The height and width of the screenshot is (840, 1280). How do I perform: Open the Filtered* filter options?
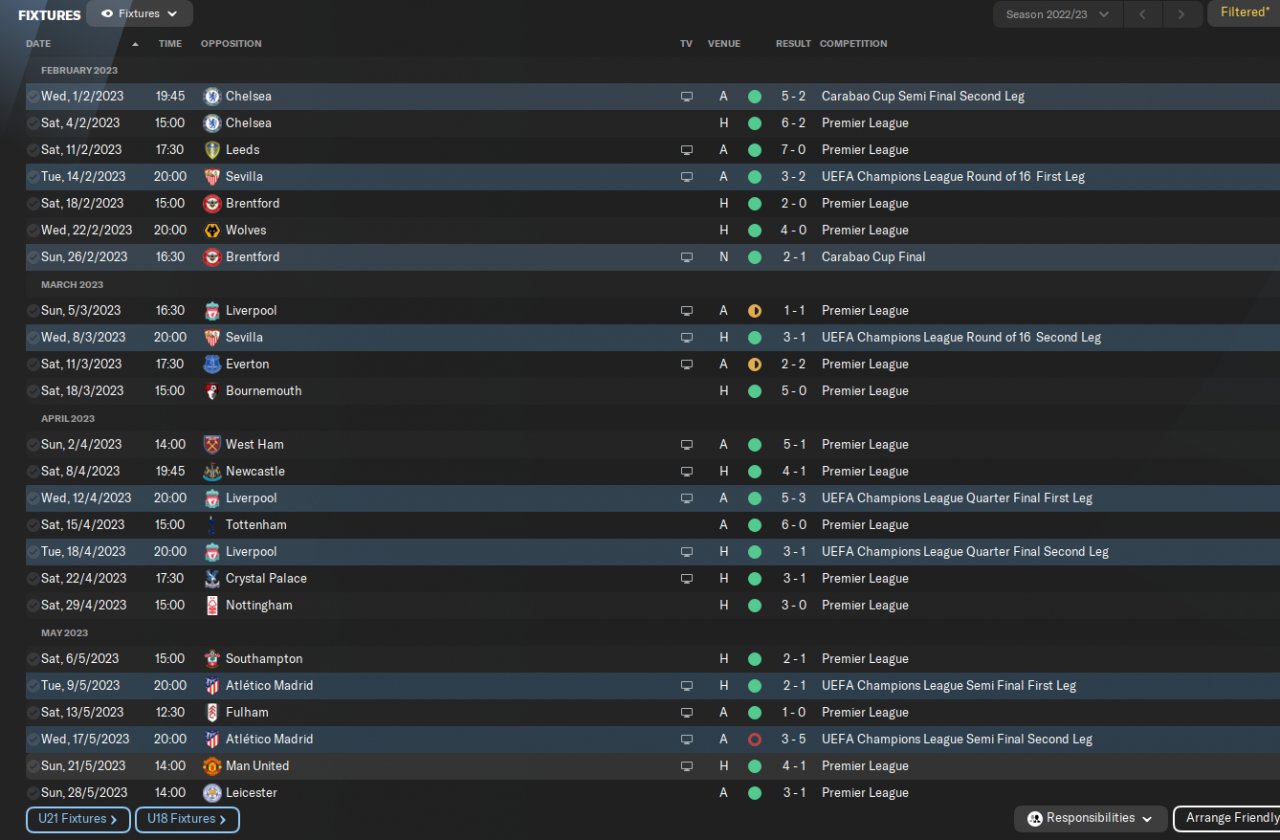click(x=1244, y=13)
